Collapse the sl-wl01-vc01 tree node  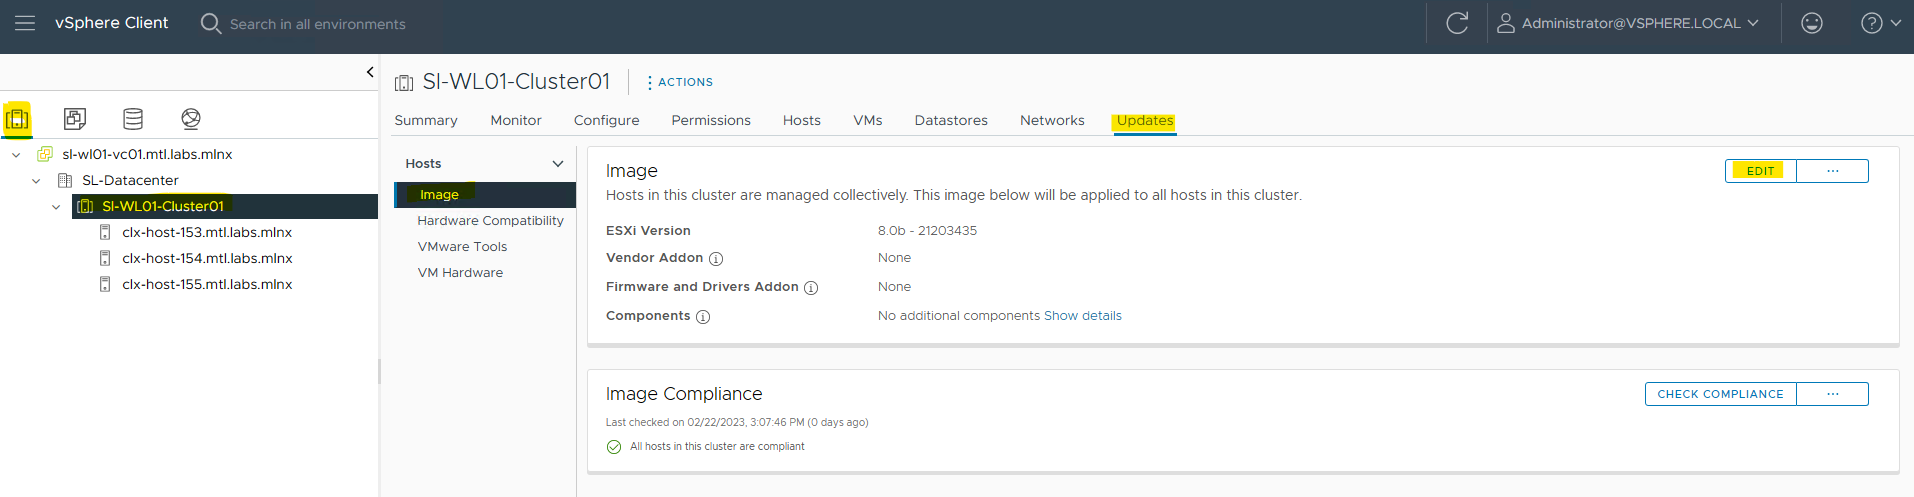pyautogui.click(x=16, y=155)
